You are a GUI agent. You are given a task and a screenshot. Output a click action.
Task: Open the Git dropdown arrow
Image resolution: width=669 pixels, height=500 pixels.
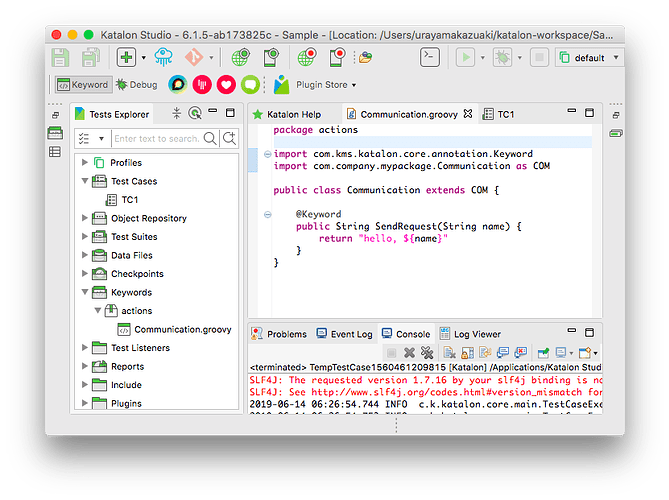click(x=211, y=58)
